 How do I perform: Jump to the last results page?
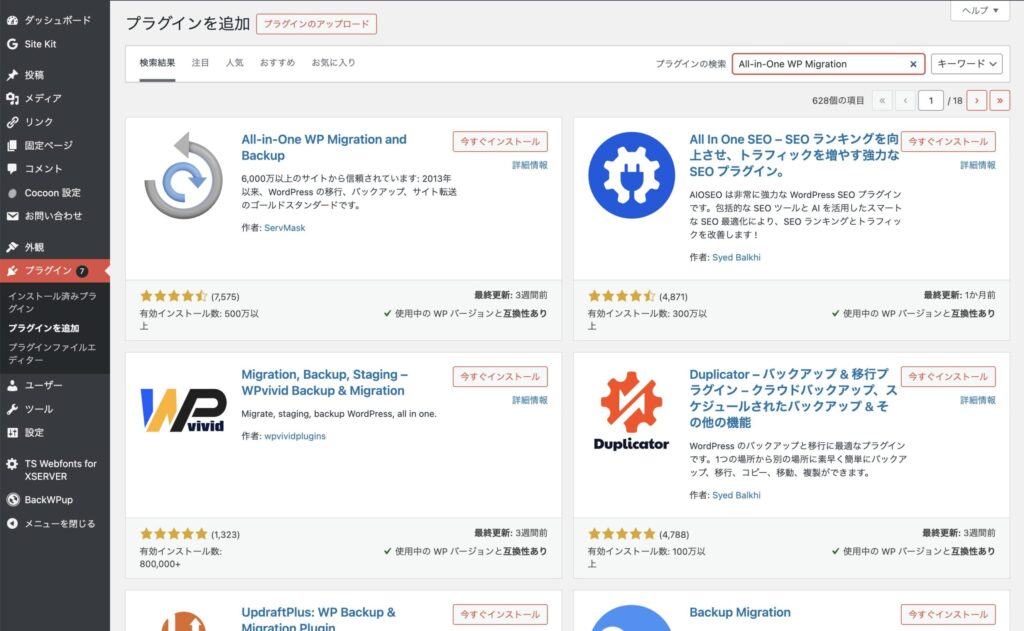point(1000,100)
